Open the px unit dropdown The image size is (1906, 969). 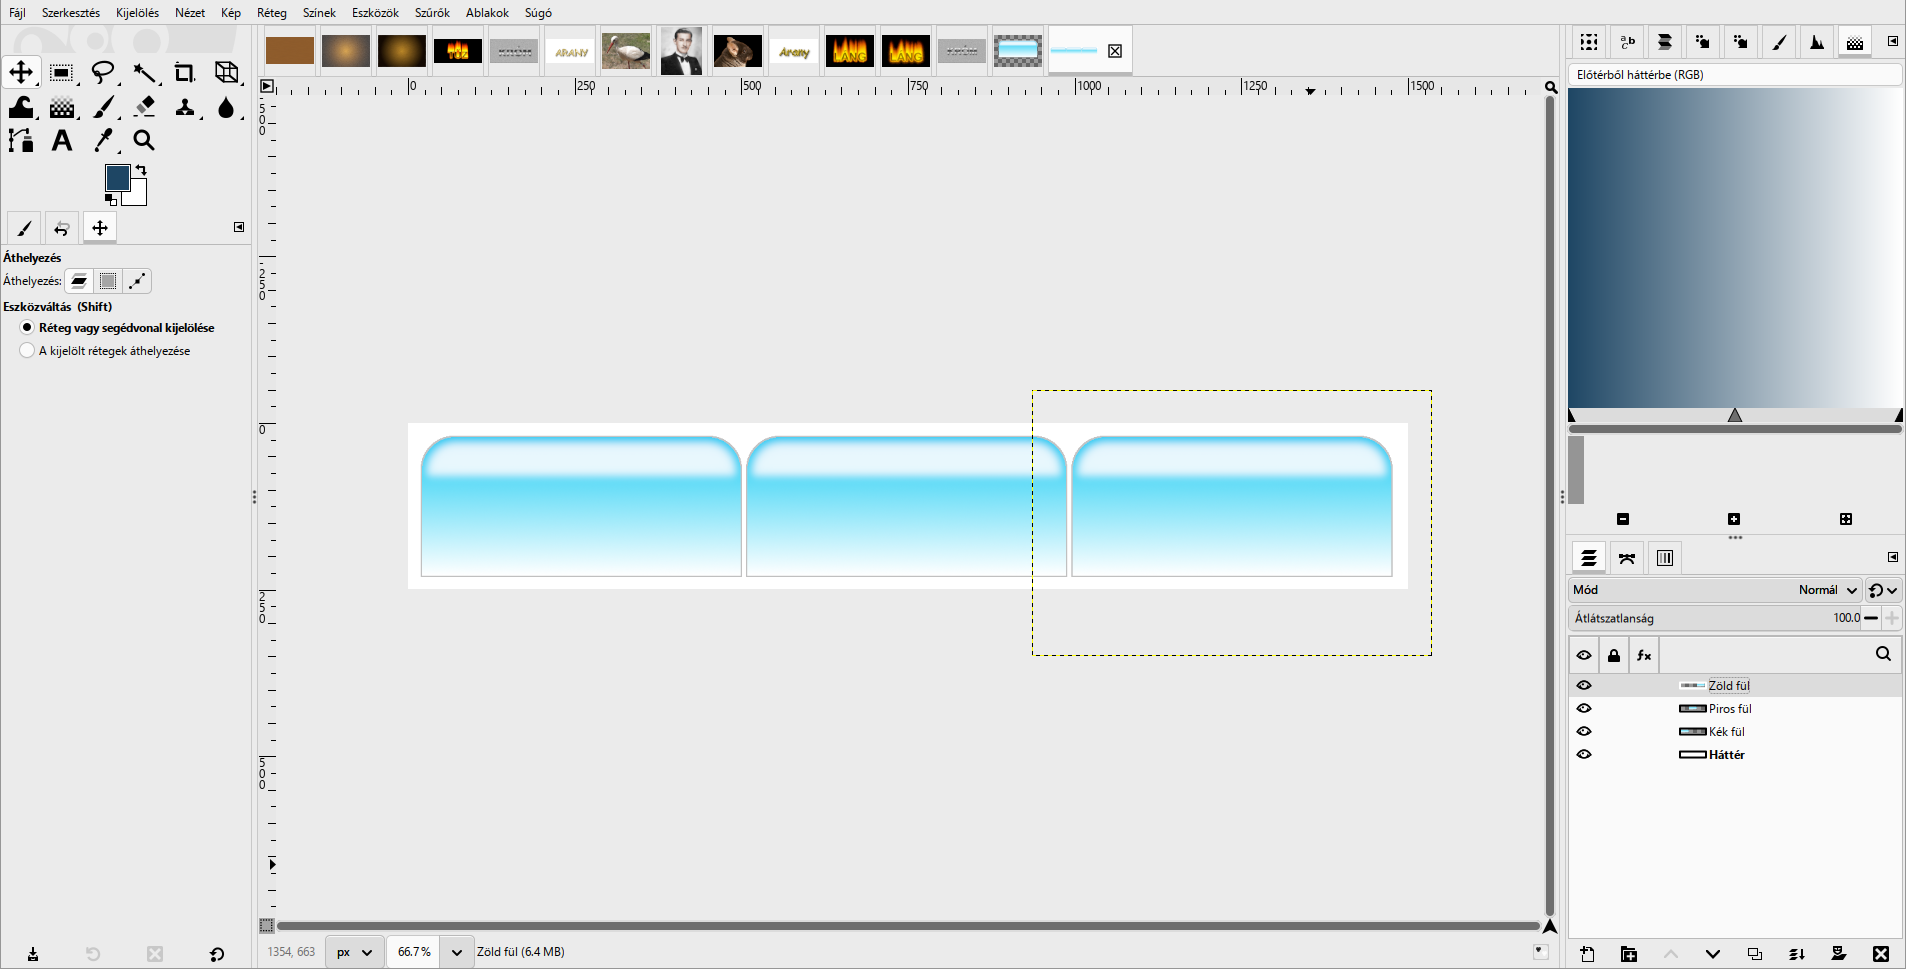(354, 952)
